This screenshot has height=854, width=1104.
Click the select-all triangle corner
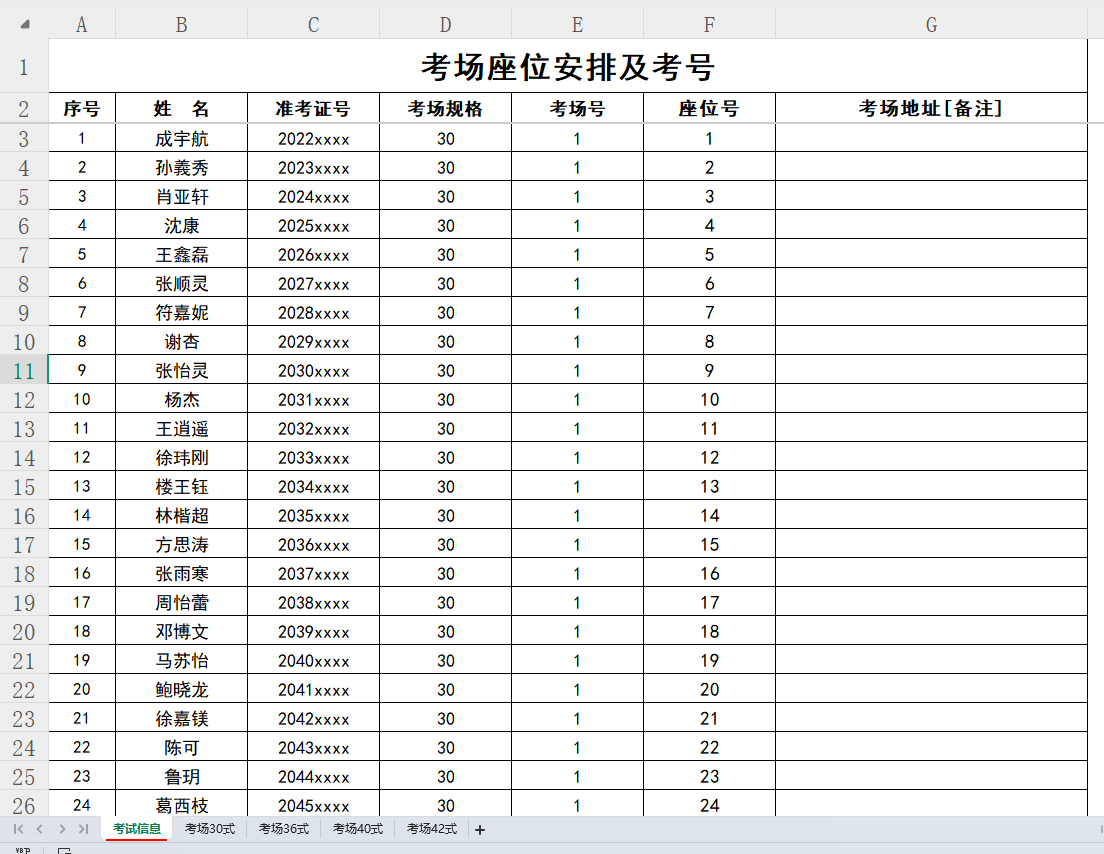[x=24, y=24]
